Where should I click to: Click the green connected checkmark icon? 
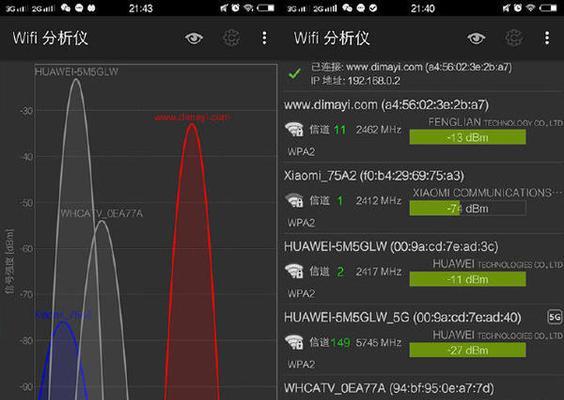pos(295,73)
